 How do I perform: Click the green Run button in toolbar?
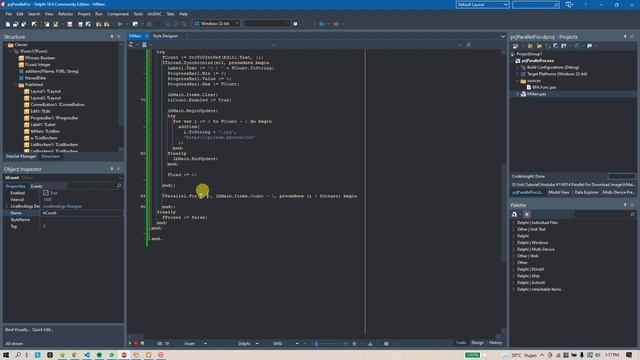pyautogui.click(x=120, y=24)
